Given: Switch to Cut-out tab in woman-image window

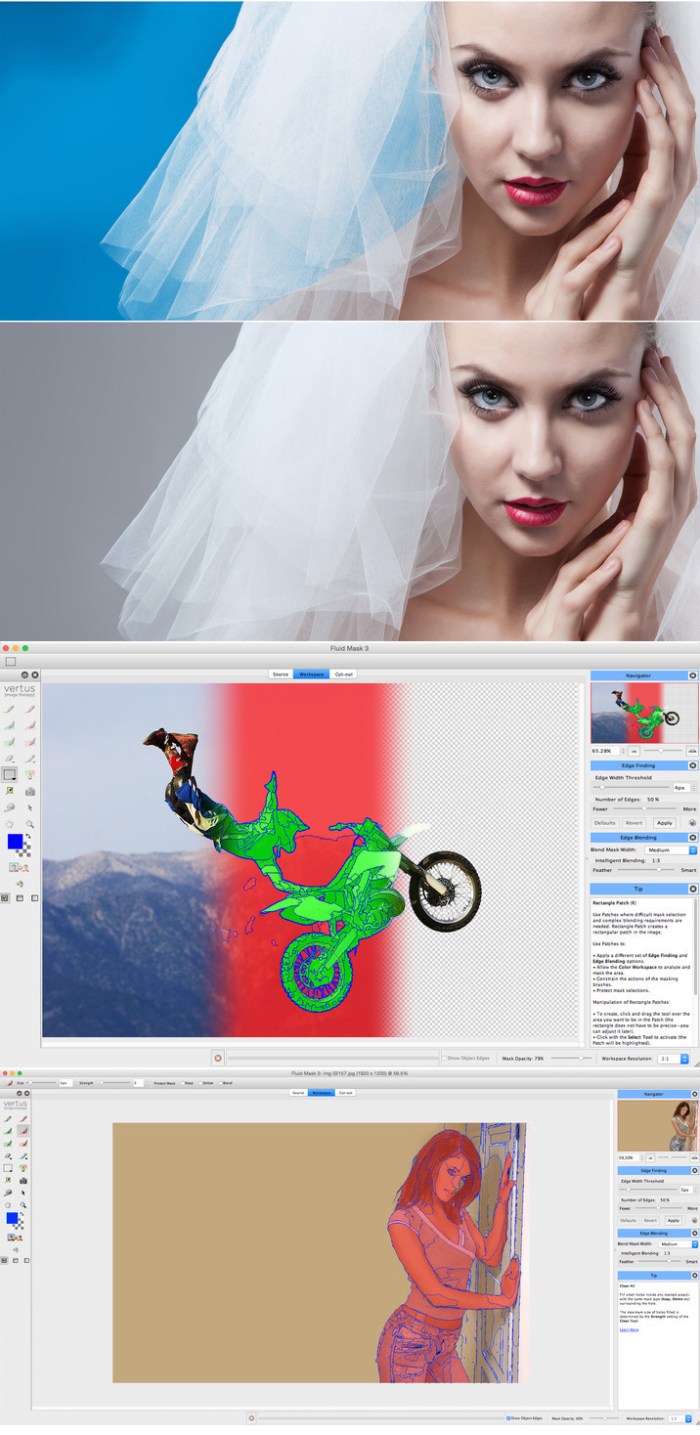Looking at the screenshot, I should [x=345, y=1093].
